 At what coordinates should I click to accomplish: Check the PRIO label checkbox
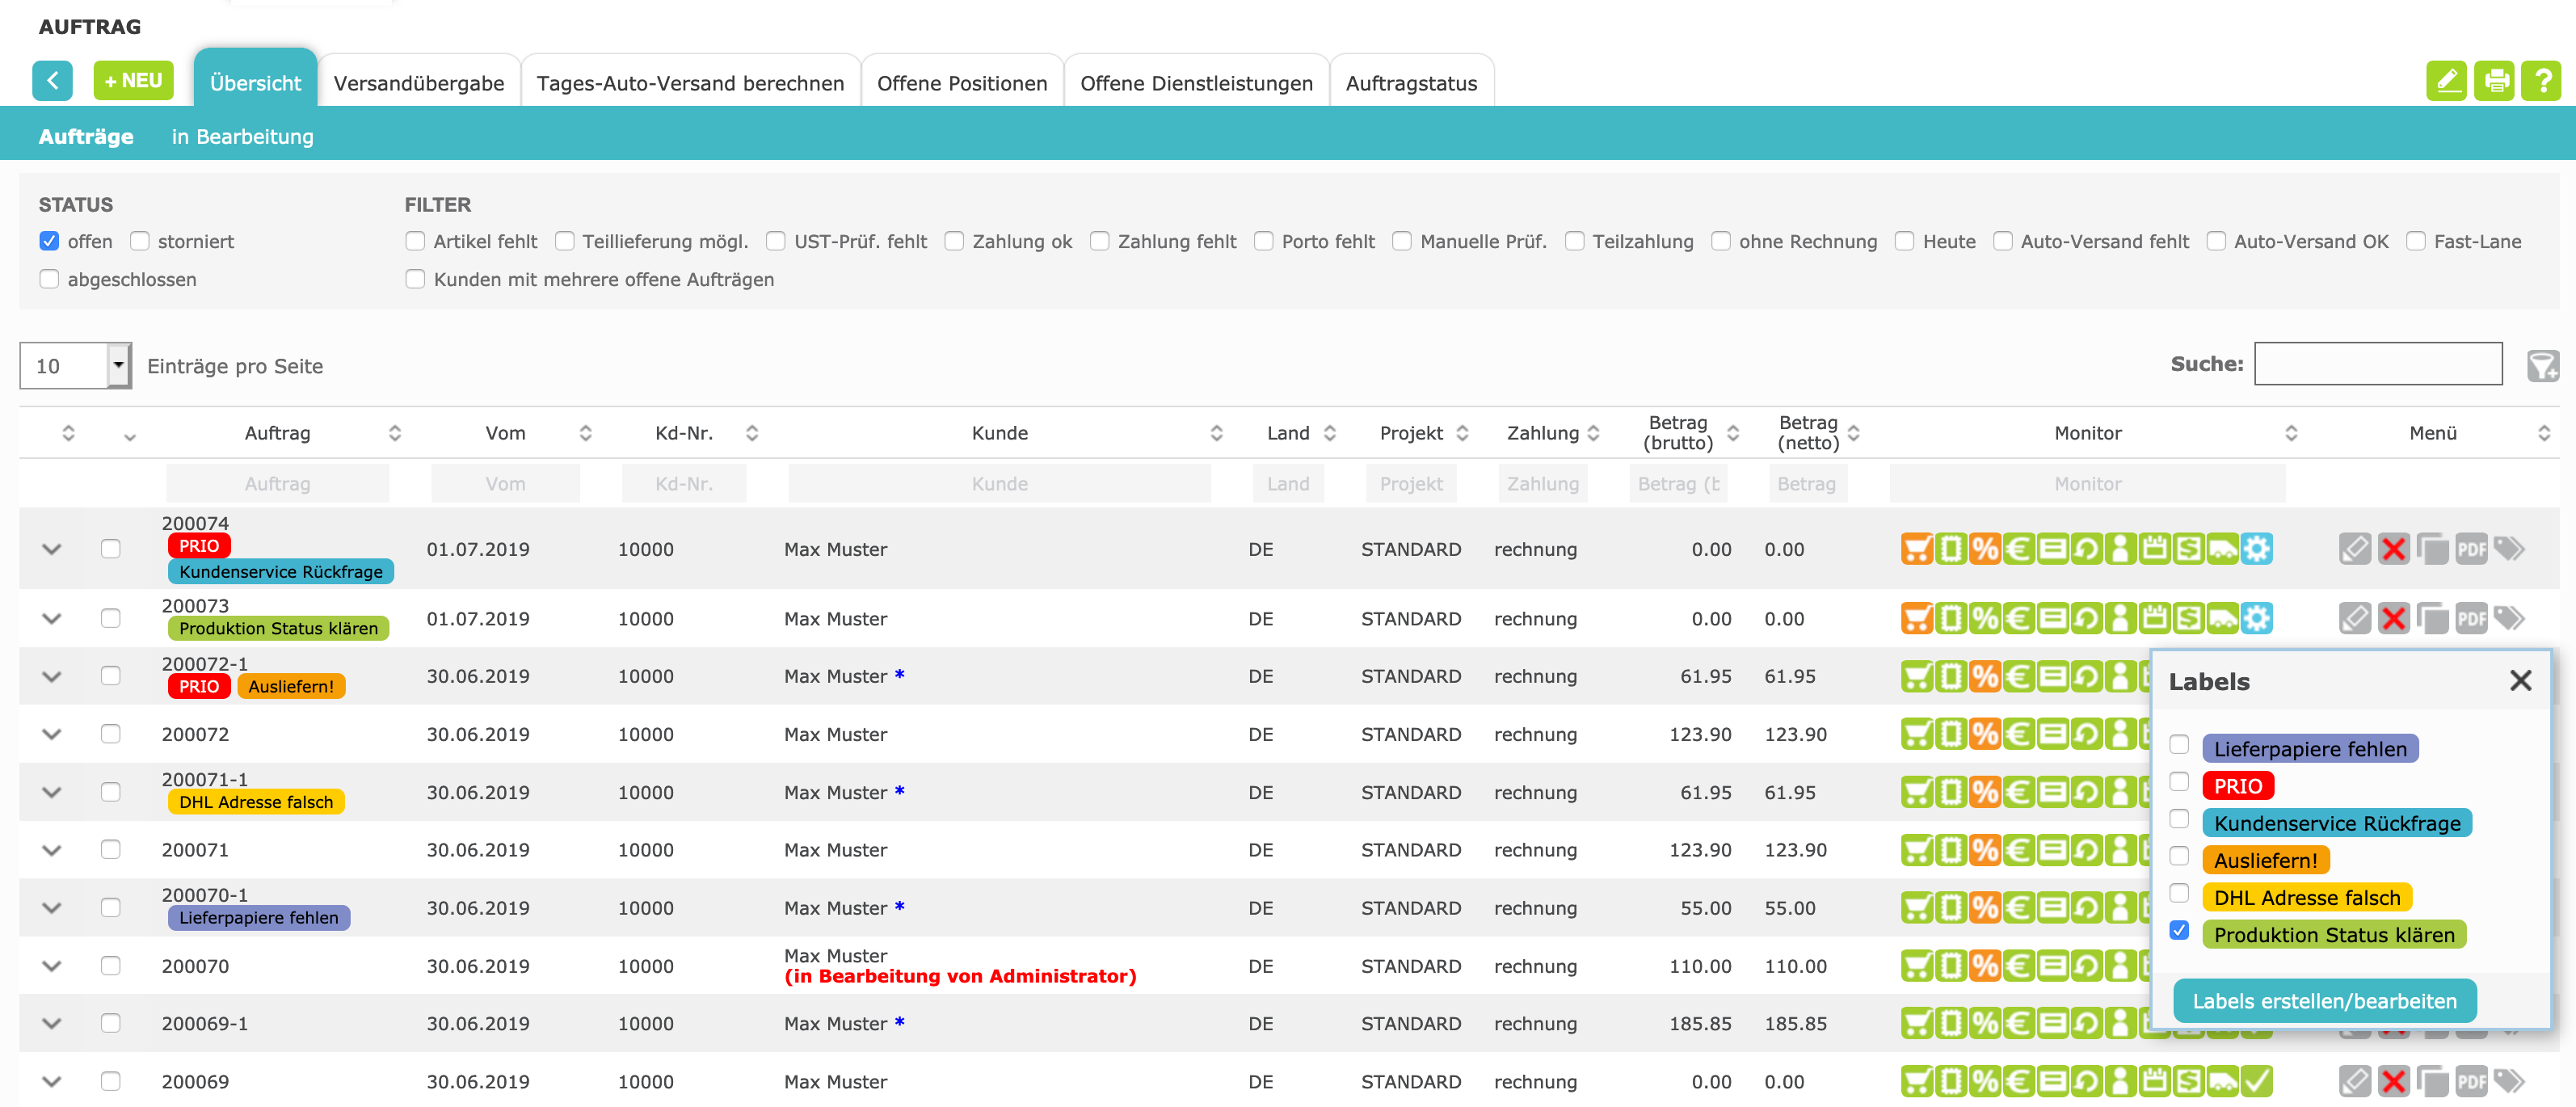[2179, 782]
